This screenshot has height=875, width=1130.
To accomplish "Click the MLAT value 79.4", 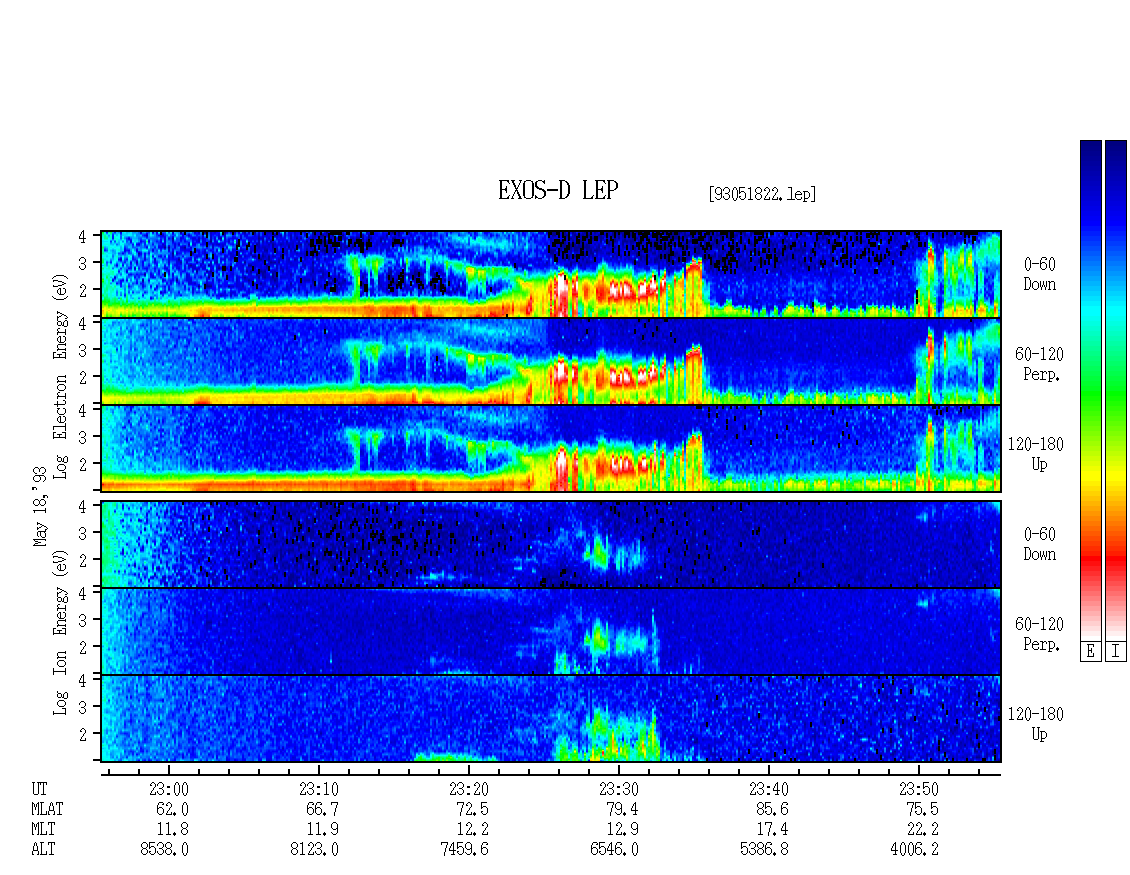I will [622, 809].
